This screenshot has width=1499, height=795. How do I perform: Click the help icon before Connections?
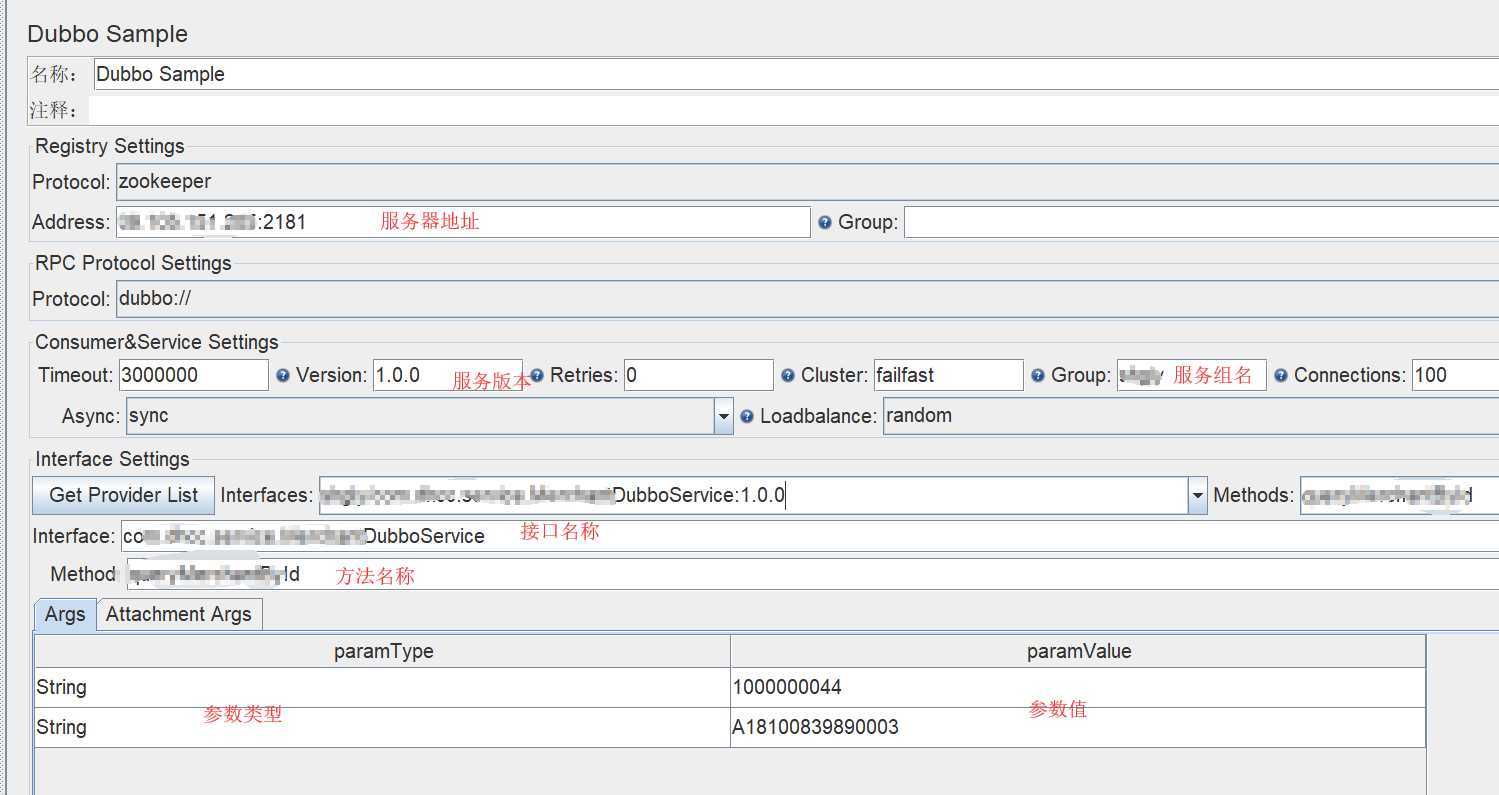point(1281,376)
